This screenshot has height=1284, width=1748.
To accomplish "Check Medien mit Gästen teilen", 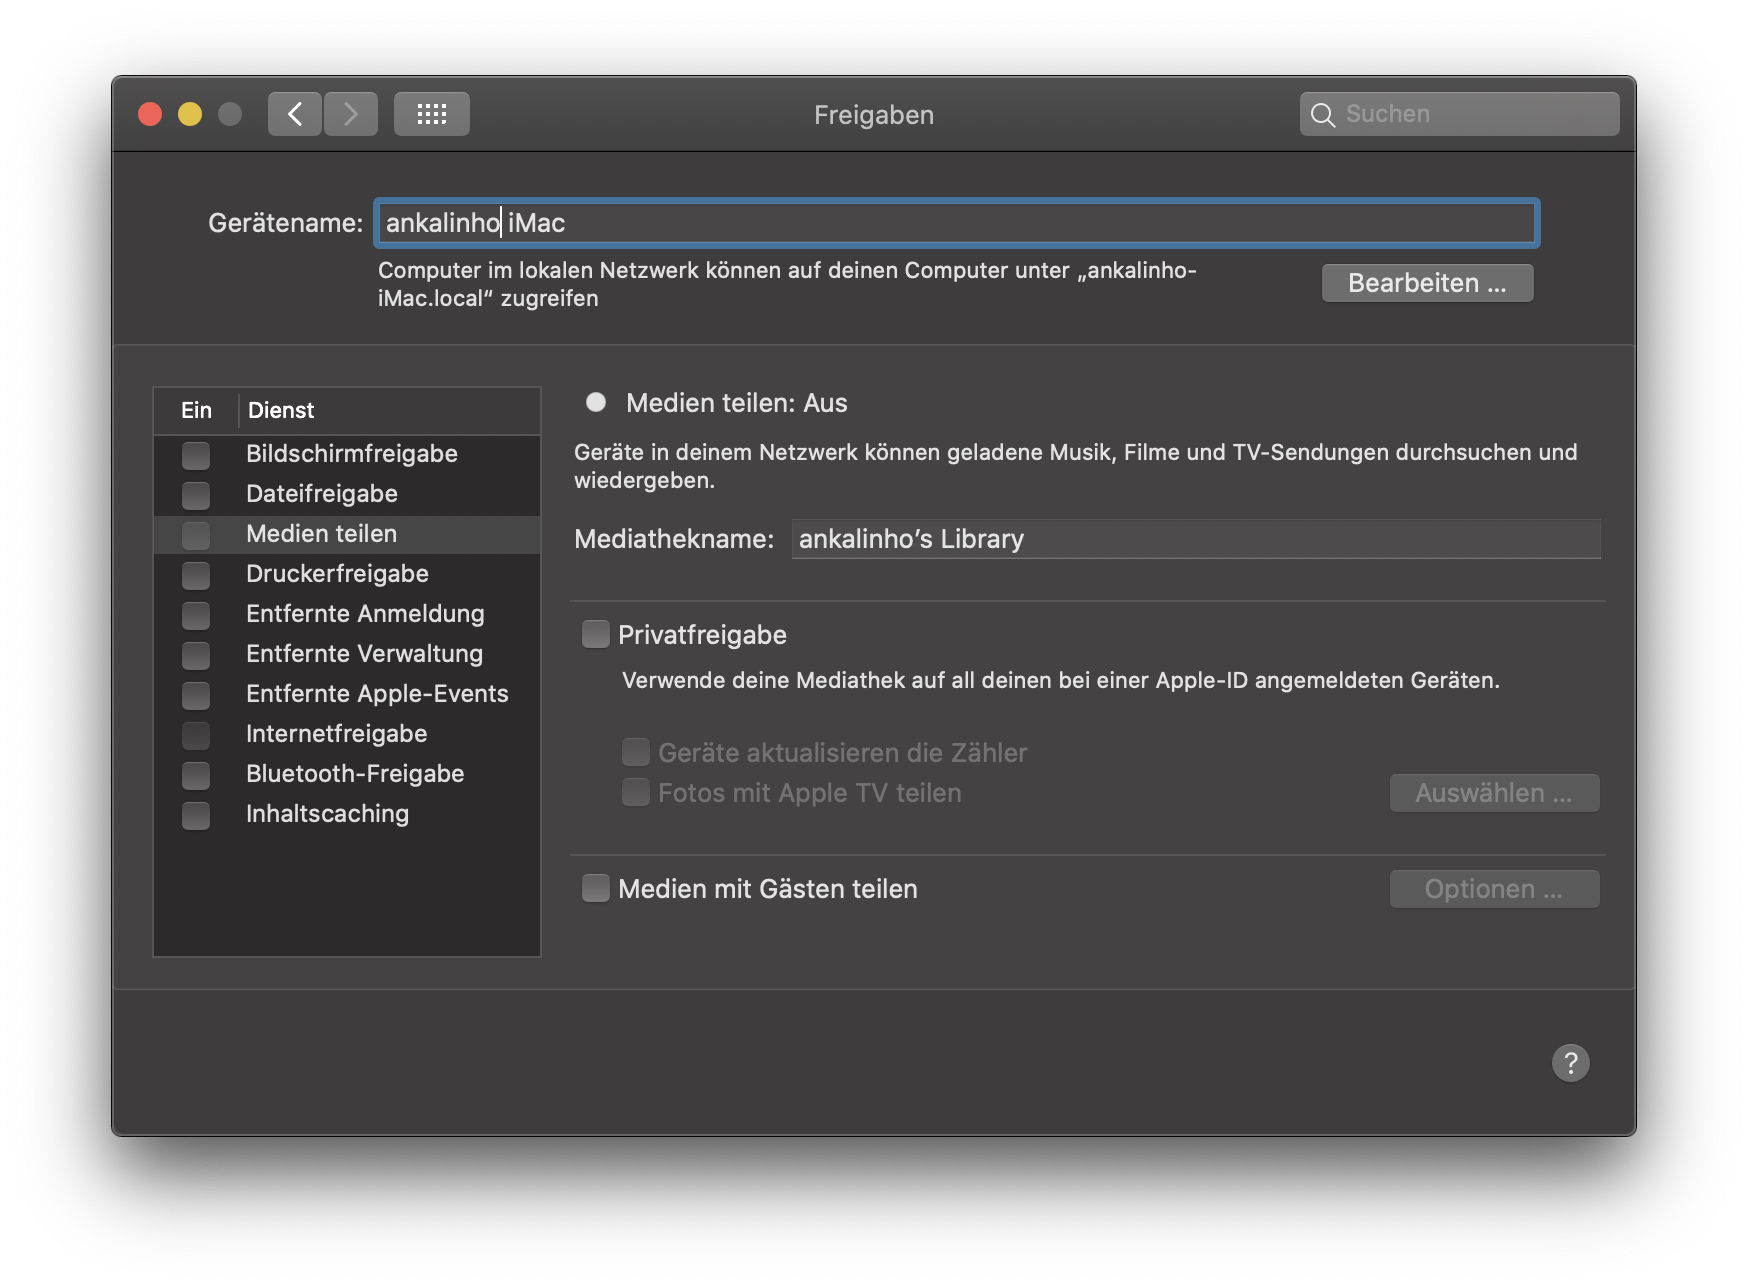I will [596, 889].
